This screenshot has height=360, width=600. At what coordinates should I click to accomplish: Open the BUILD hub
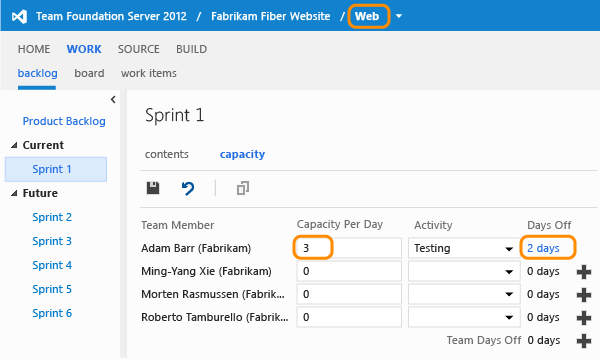click(191, 49)
